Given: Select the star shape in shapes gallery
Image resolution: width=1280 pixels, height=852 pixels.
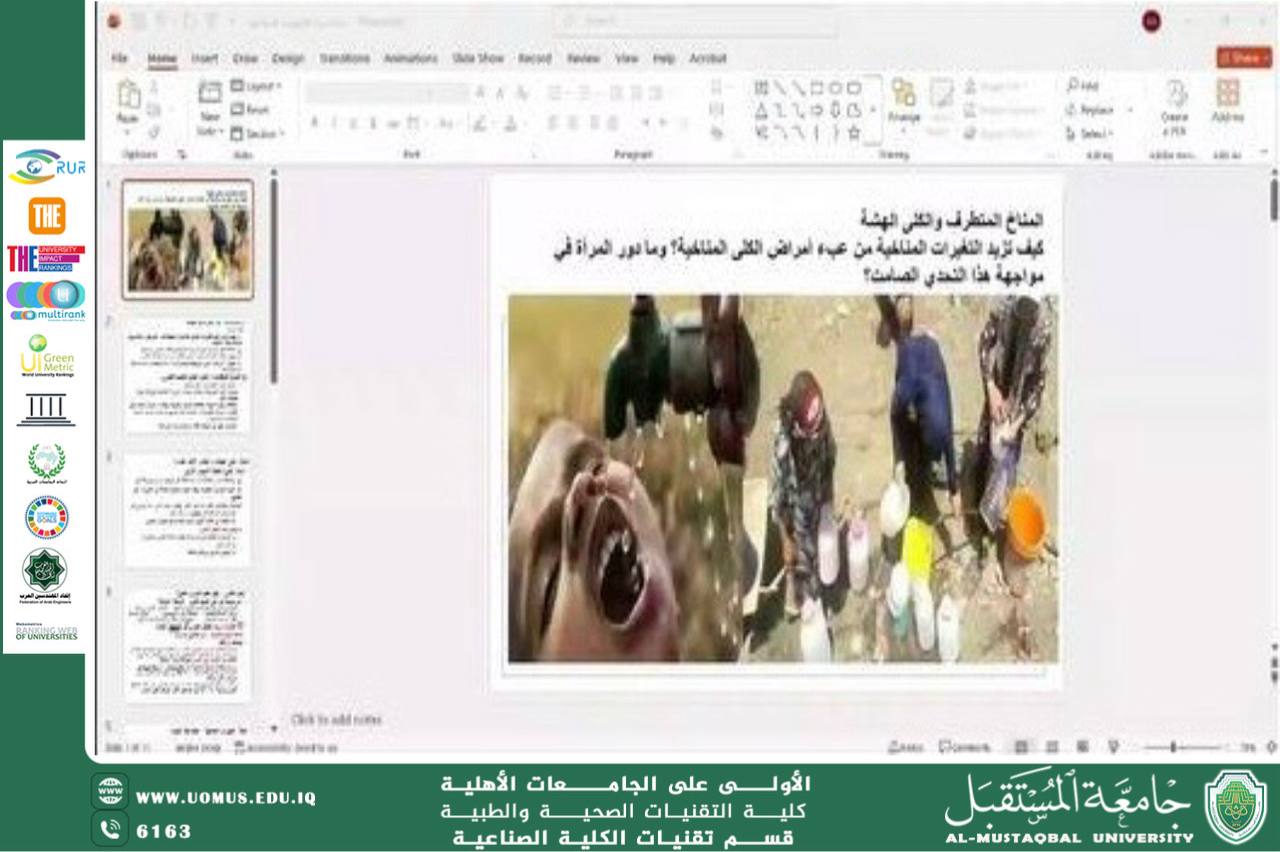Looking at the screenshot, I should coord(853,132).
